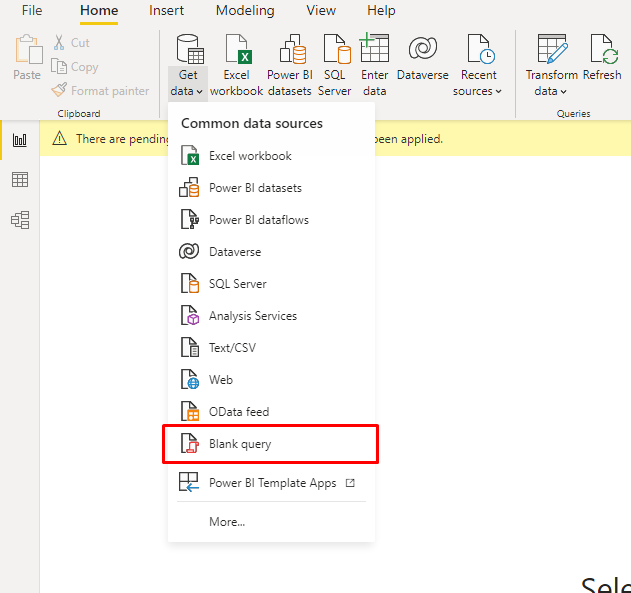Open the Insert ribbon tab
This screenshot has height=593, width=631.
tap(166, 11)
